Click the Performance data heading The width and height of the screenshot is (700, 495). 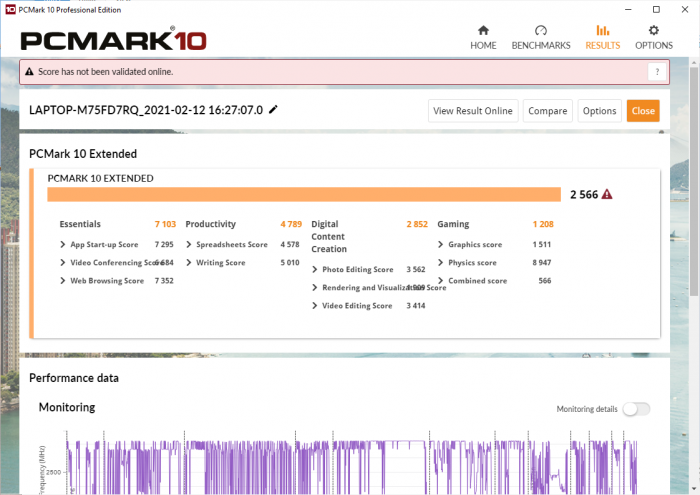(74, 378)
